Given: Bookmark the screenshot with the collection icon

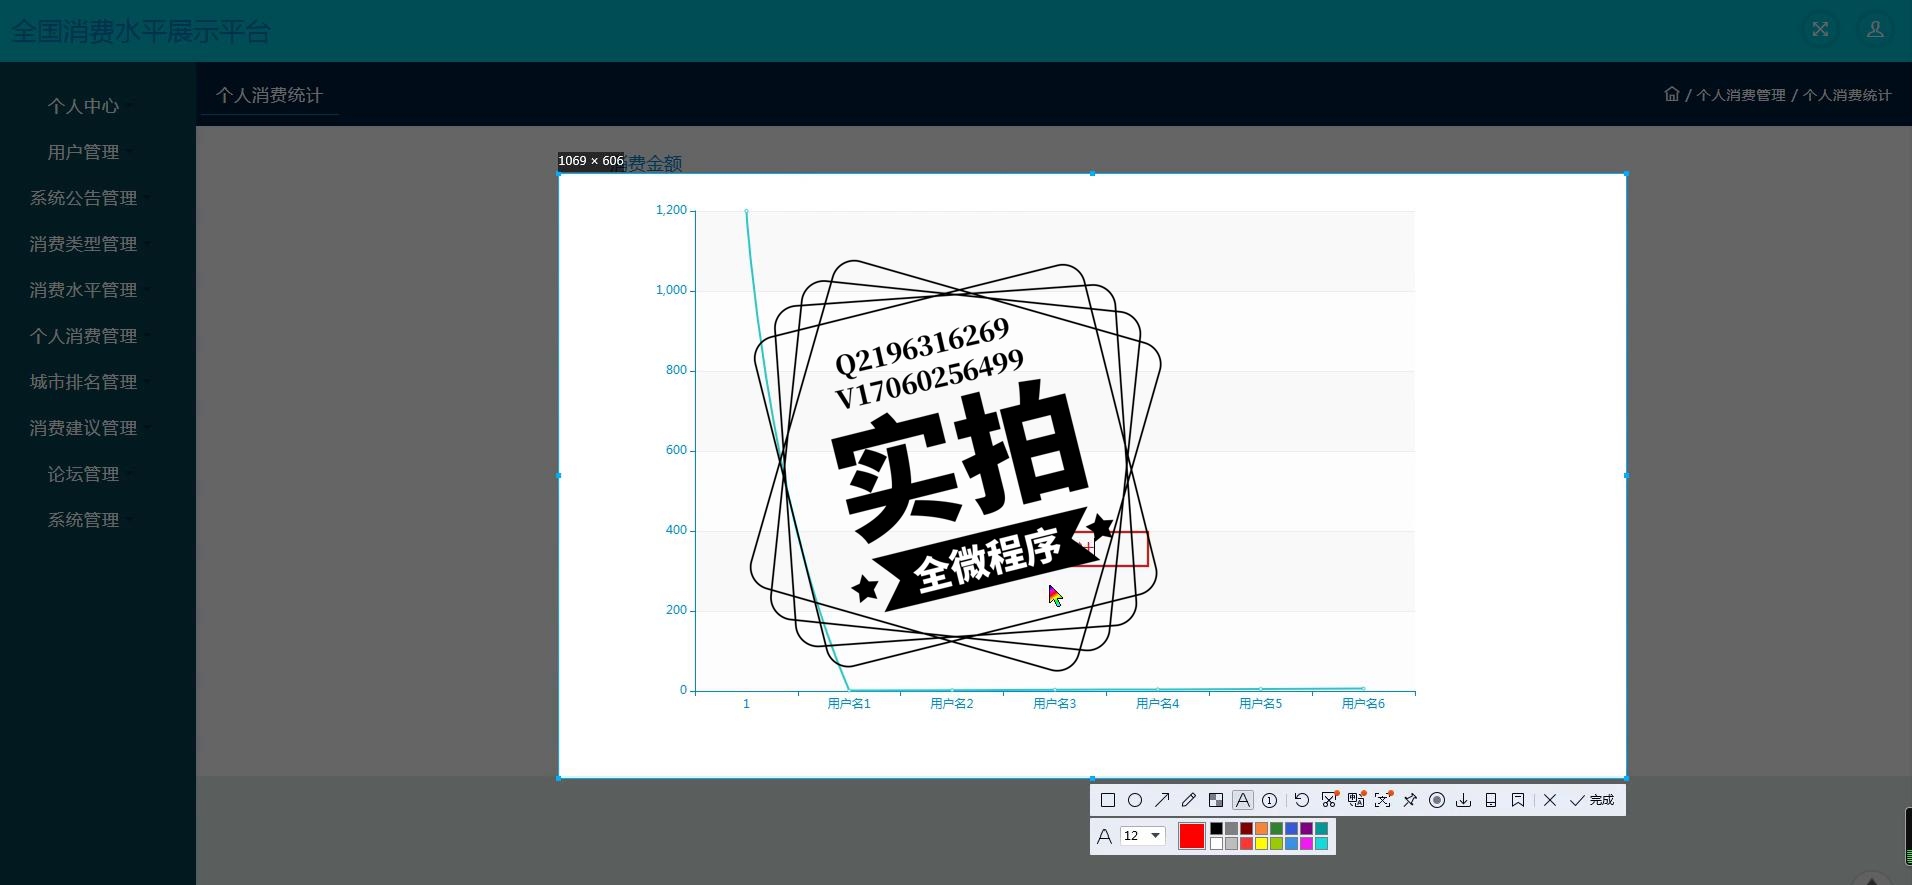Looking at the screenshot, I should point(1518,800).
